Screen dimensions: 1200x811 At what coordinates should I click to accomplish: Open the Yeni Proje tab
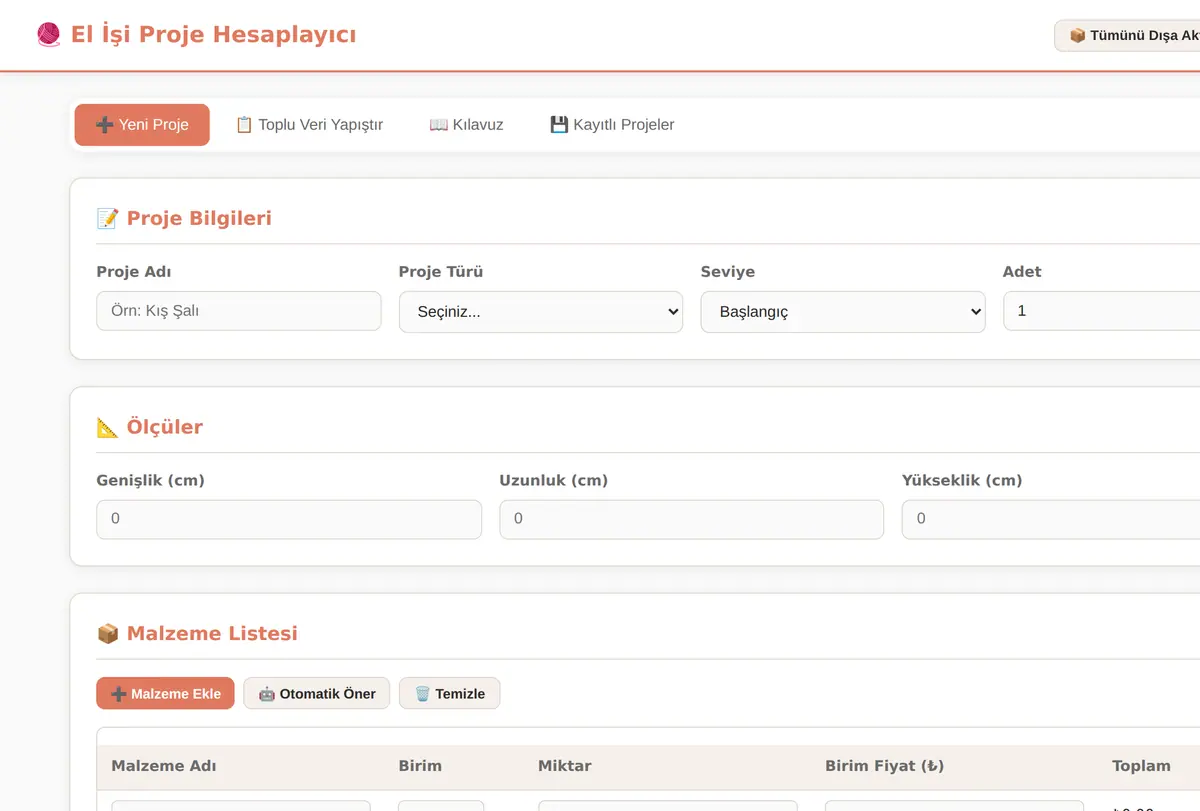142,125
